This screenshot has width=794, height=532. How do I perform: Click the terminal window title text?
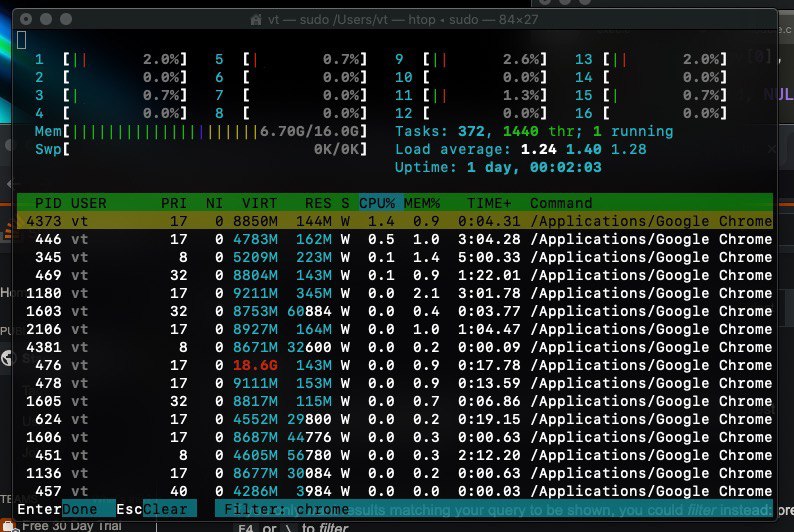coord(404,20)
